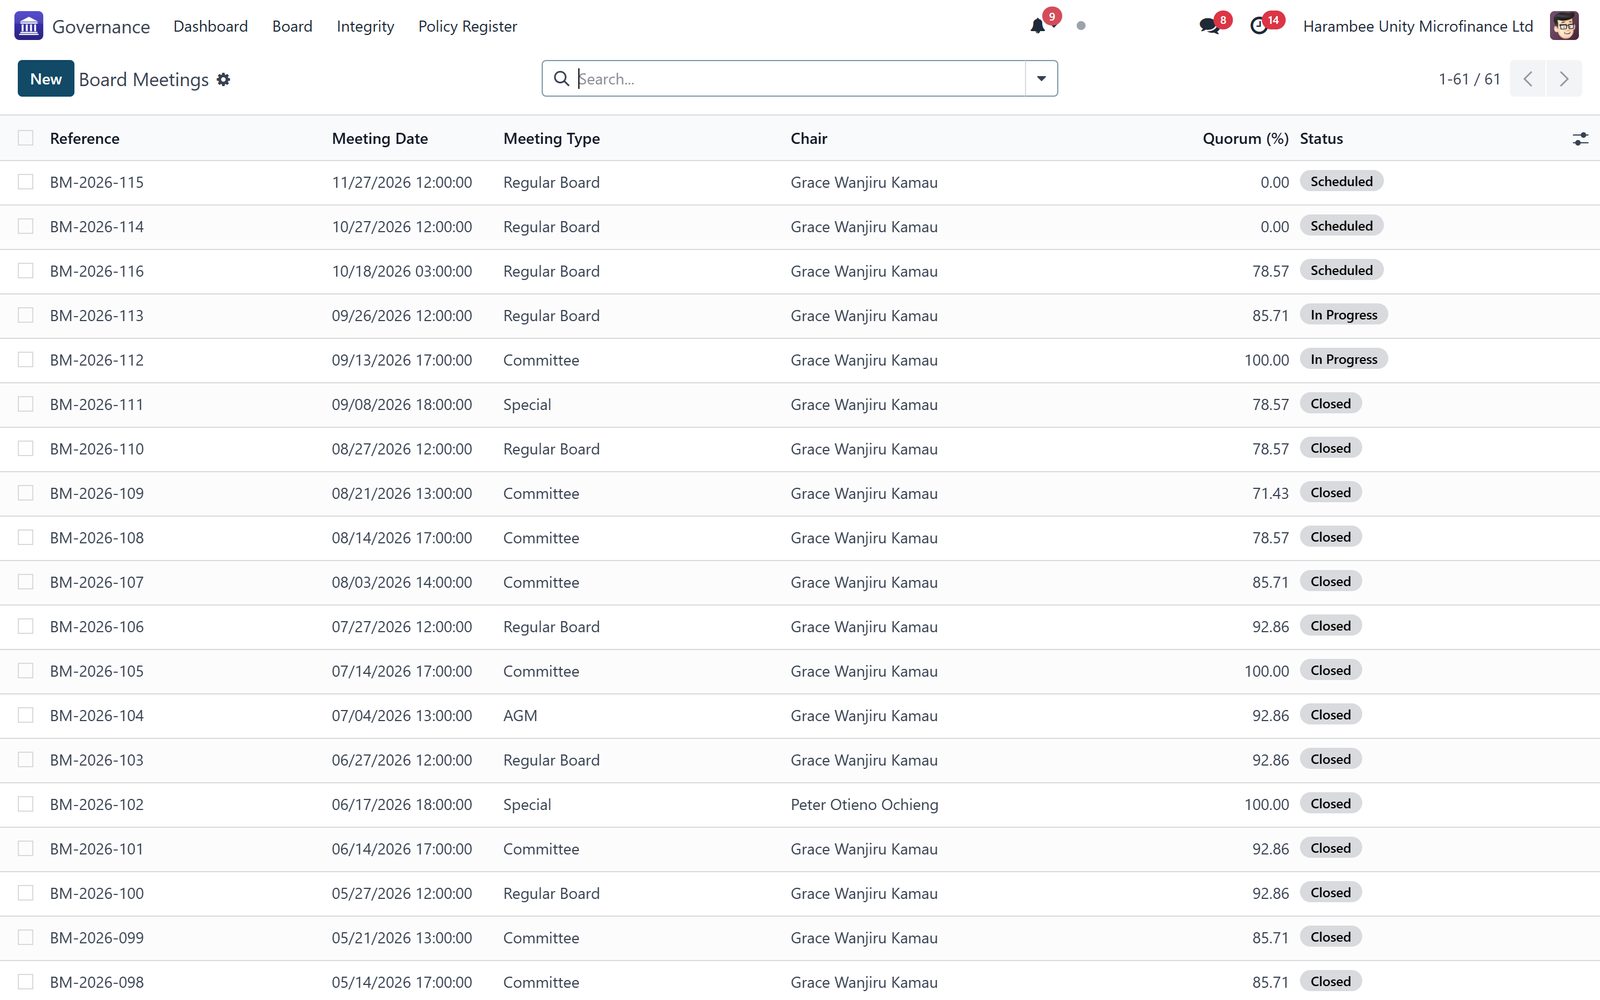Open the Integrity menu
Viewport: 1600px width, 1000px height.
click(x=365, y=26)
